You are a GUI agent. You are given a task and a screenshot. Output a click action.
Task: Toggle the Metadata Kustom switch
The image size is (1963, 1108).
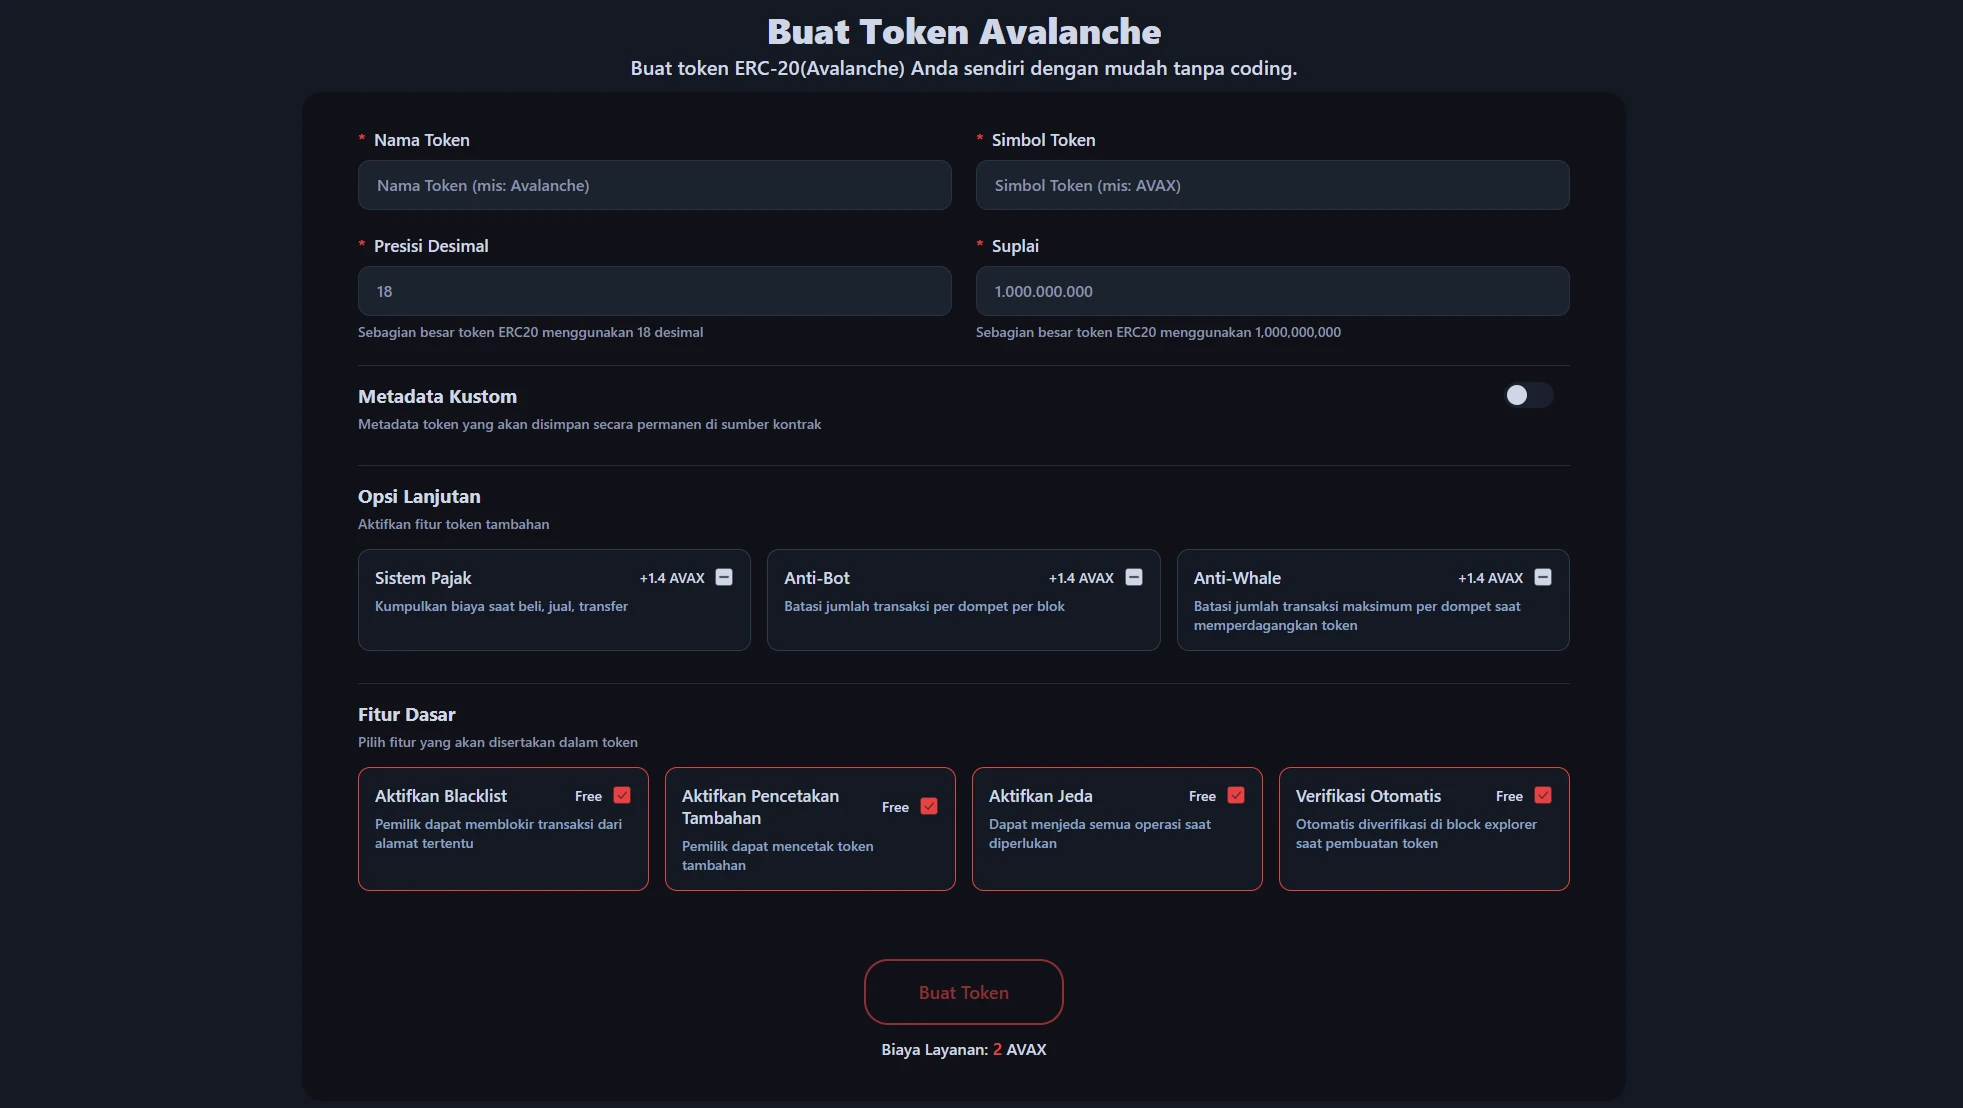coord(1528,395)
